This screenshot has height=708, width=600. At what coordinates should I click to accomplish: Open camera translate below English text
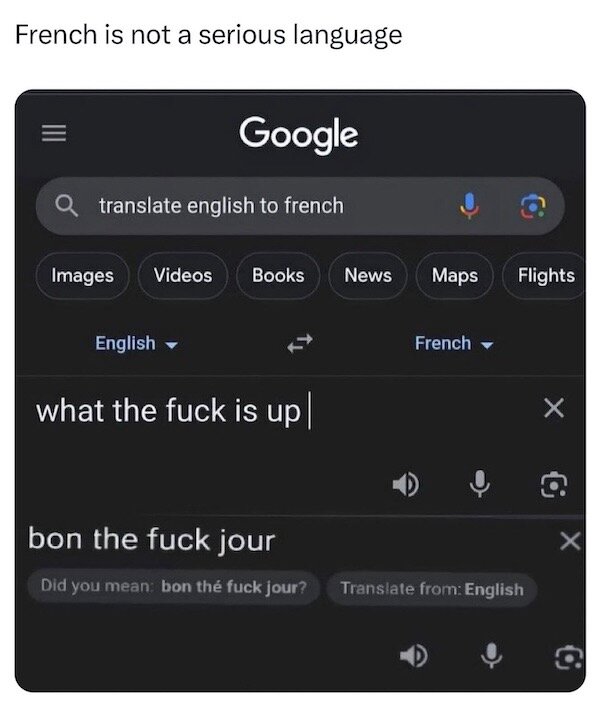[554, 484]
